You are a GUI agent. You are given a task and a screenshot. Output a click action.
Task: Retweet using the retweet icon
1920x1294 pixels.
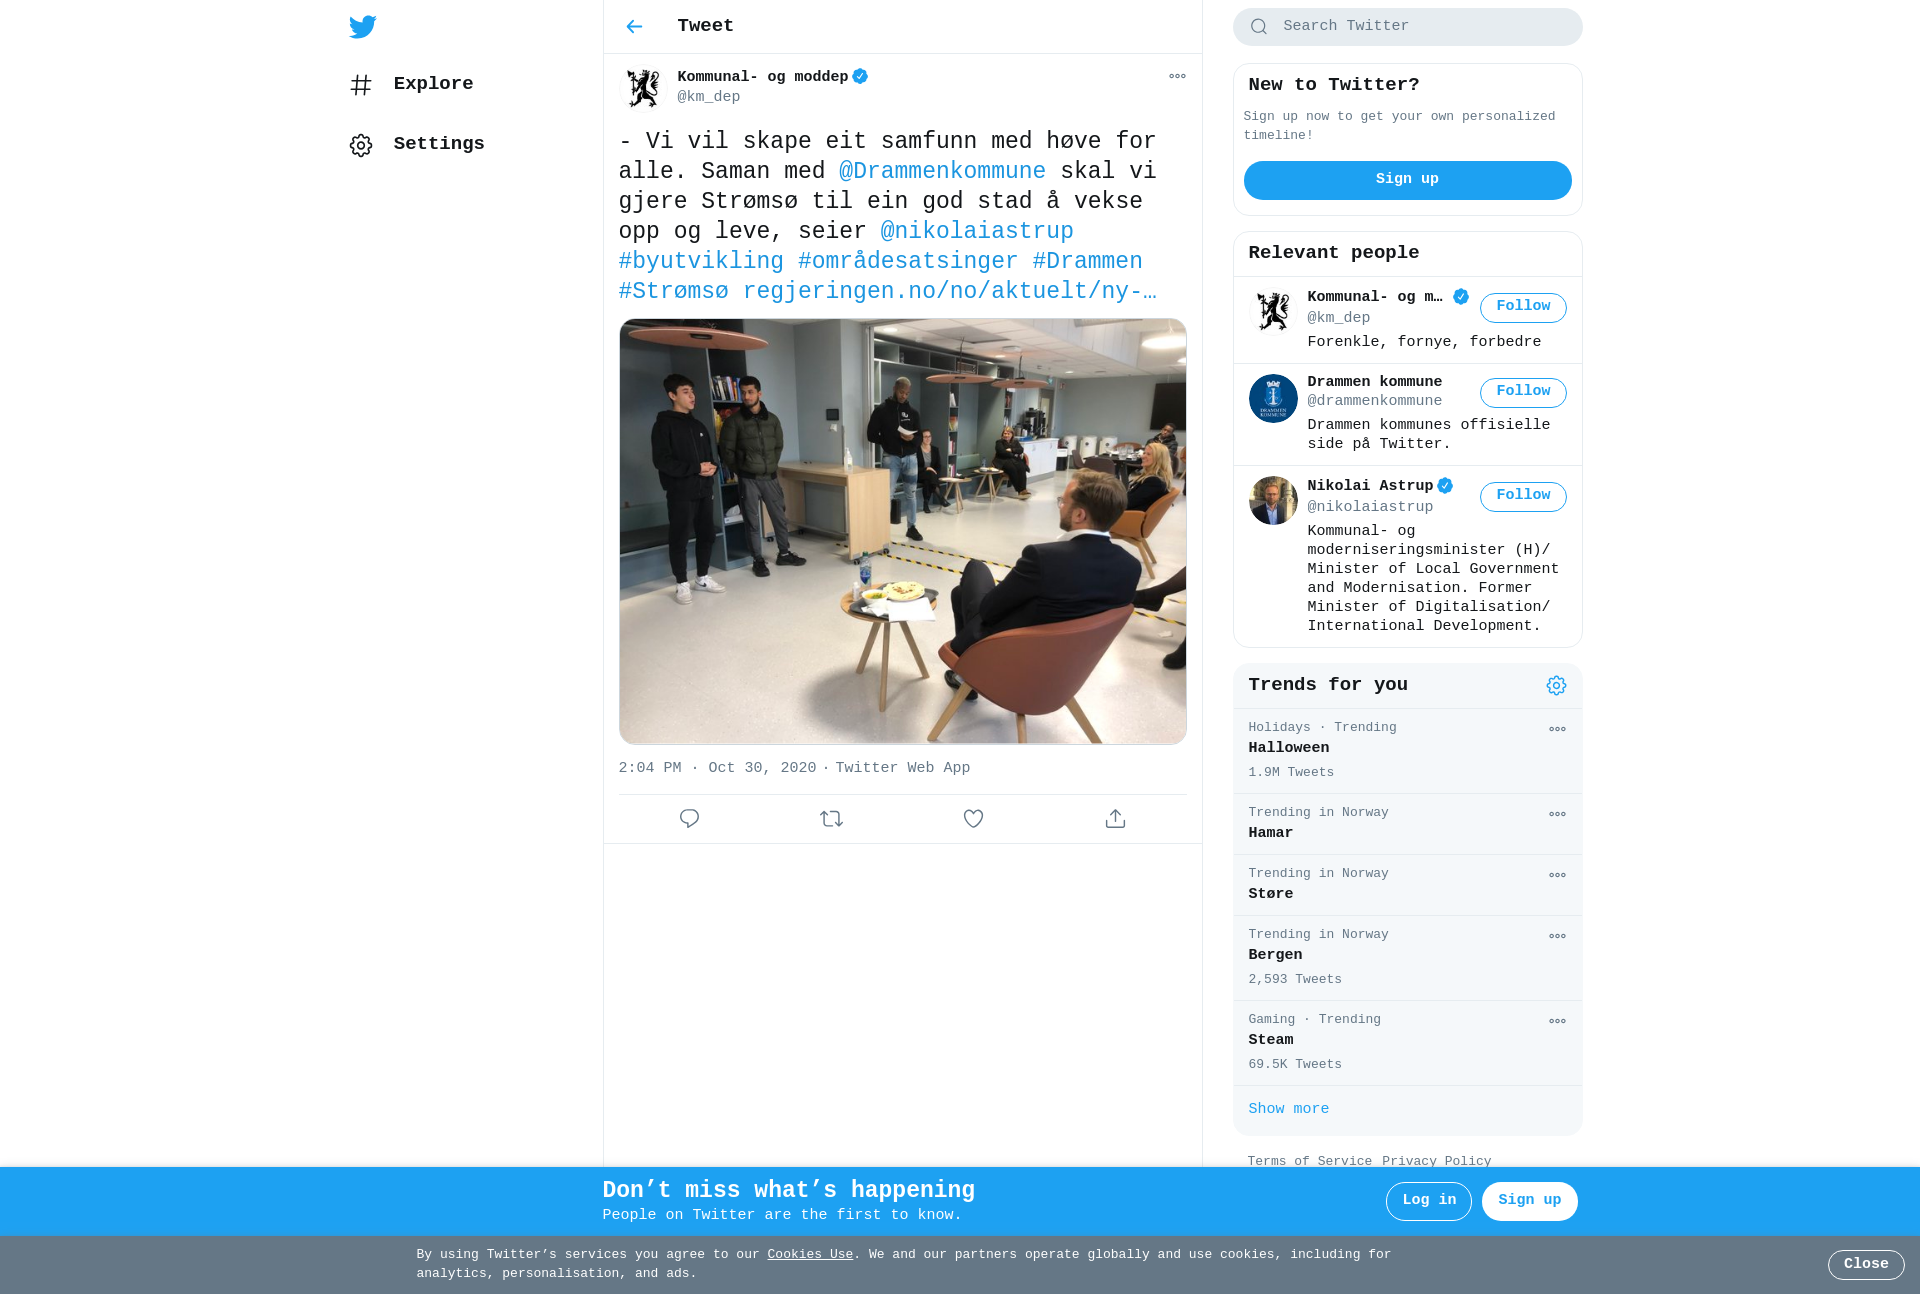click(831, 819)
